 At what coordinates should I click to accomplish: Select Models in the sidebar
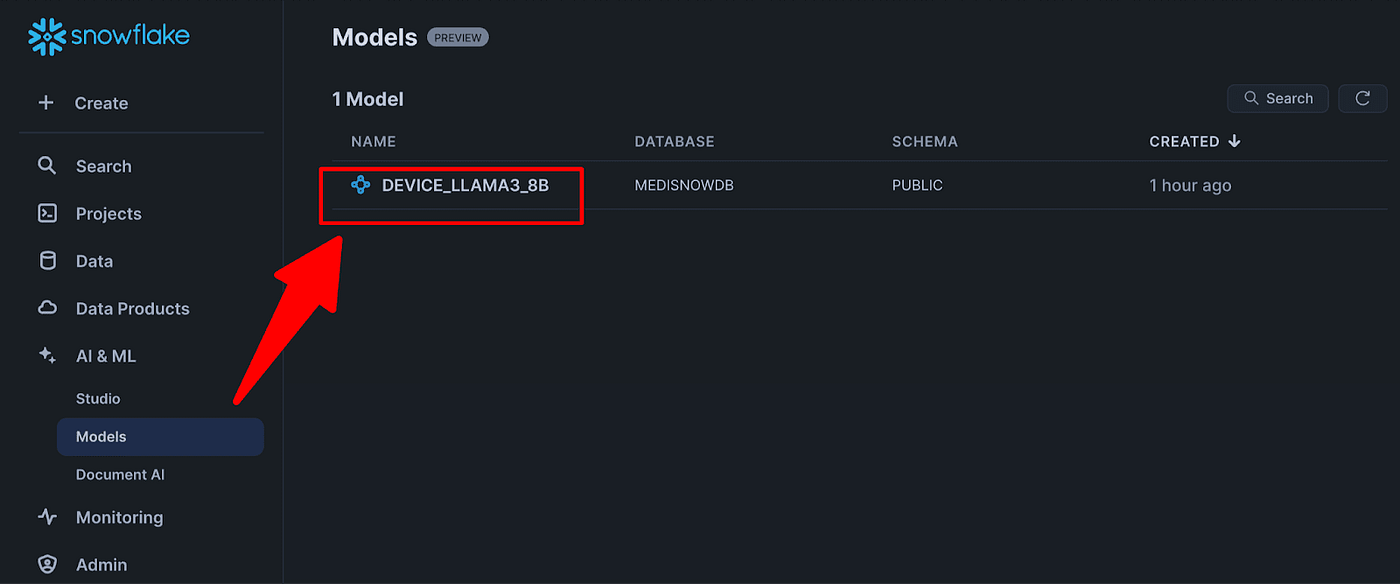click(160, 437)
